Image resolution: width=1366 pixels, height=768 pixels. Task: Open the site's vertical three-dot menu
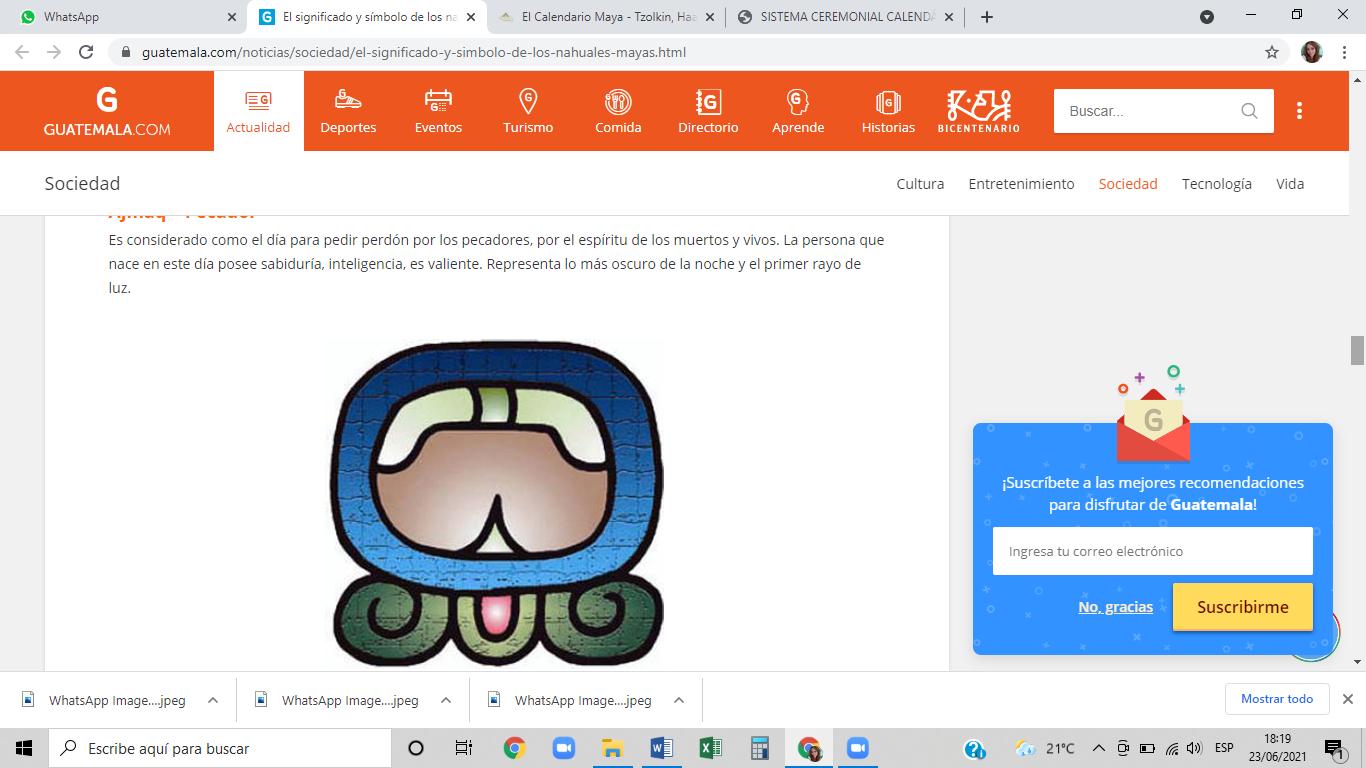[x=1299, y=111]
